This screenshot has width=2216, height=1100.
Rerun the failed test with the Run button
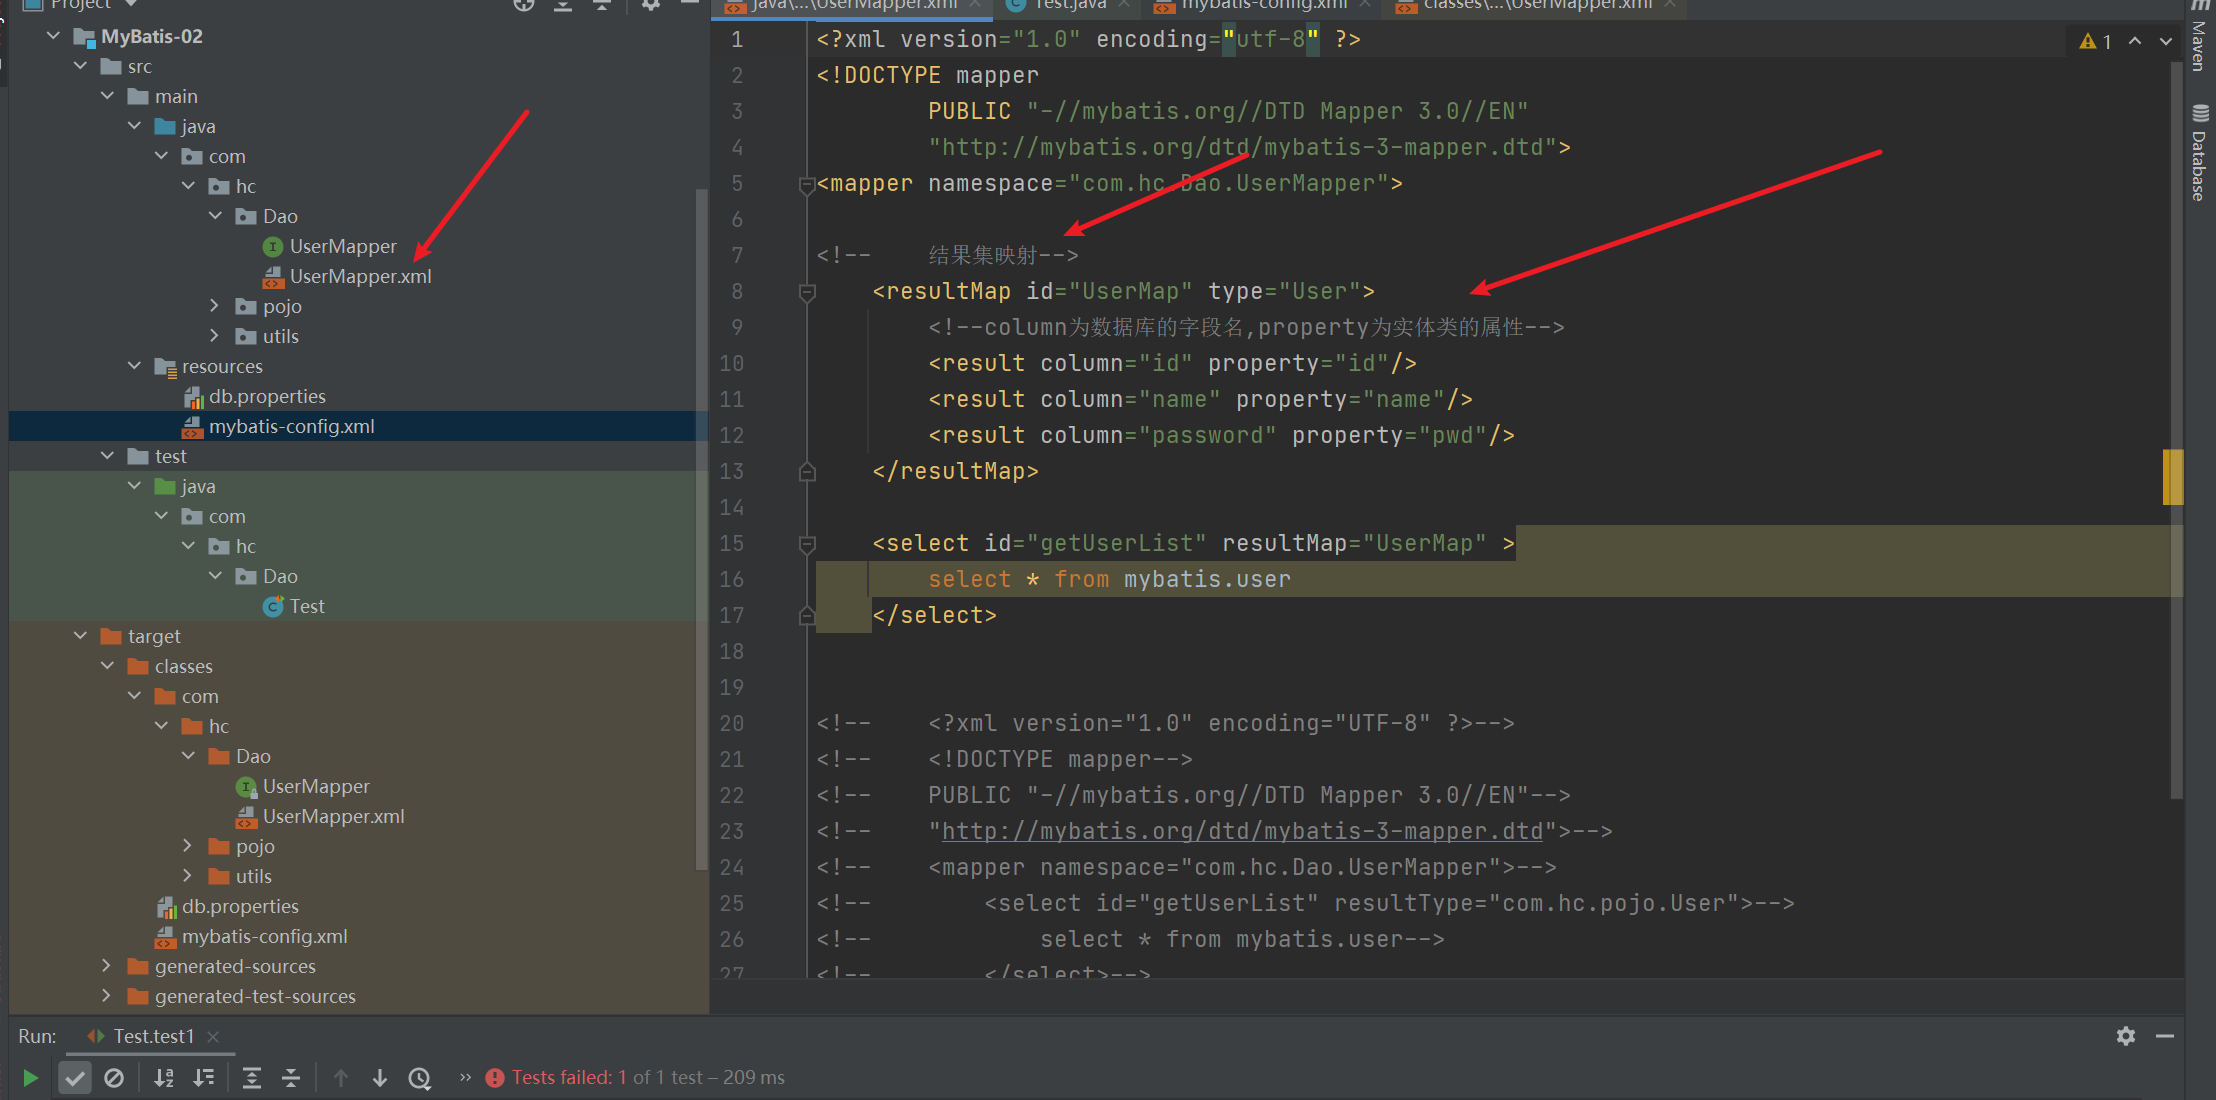pyautogui.click(x=30, y=1078)
